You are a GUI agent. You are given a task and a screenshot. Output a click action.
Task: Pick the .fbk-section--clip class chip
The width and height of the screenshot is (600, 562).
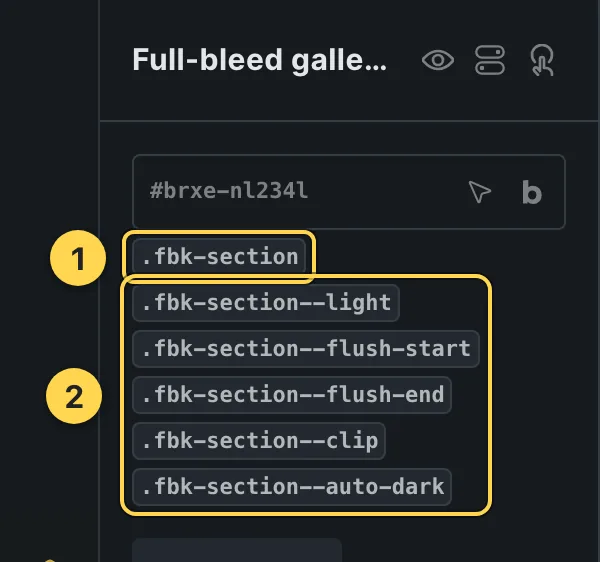coord(259,440)
